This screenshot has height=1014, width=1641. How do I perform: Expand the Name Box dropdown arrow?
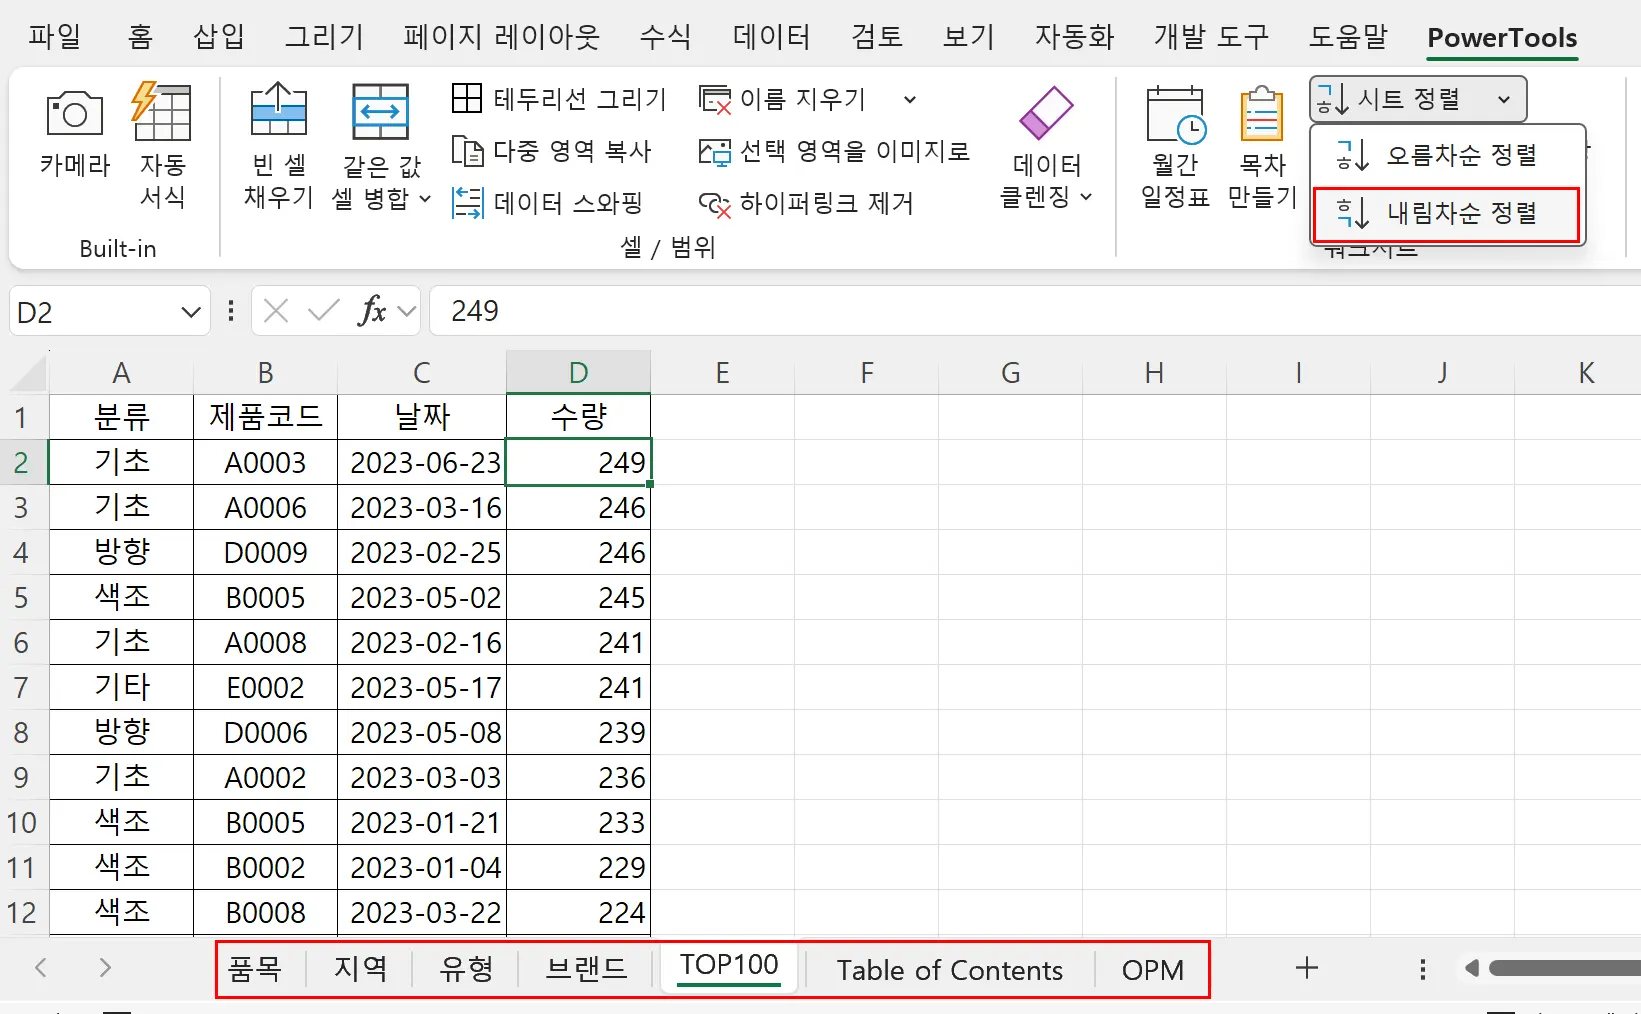[x=190, y=311]
